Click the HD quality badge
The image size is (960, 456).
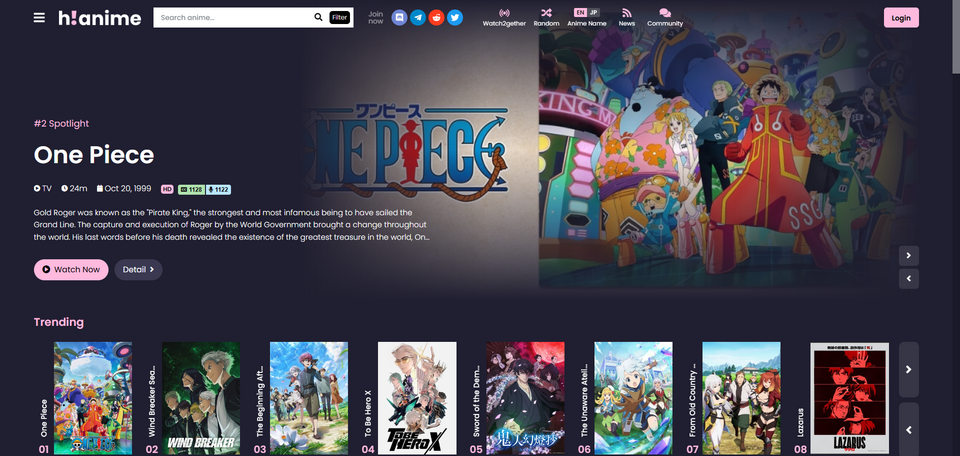point(167,190)
